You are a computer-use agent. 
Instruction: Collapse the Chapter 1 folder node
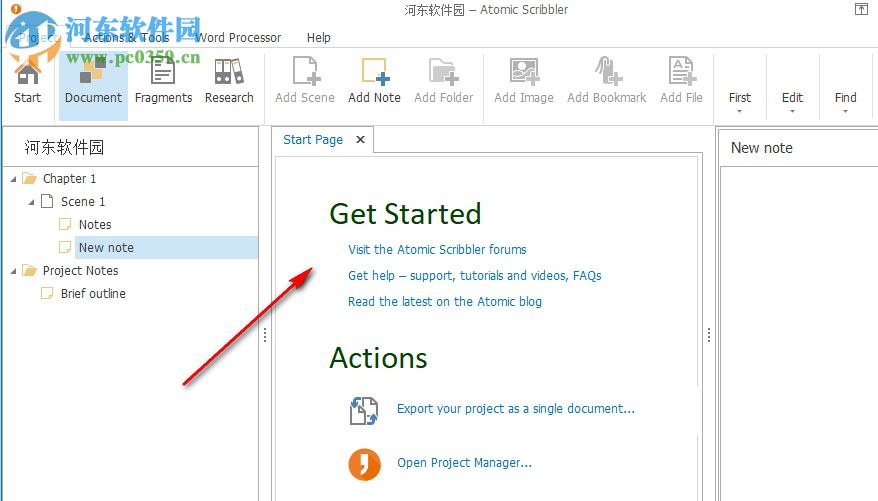coord(13,179)
